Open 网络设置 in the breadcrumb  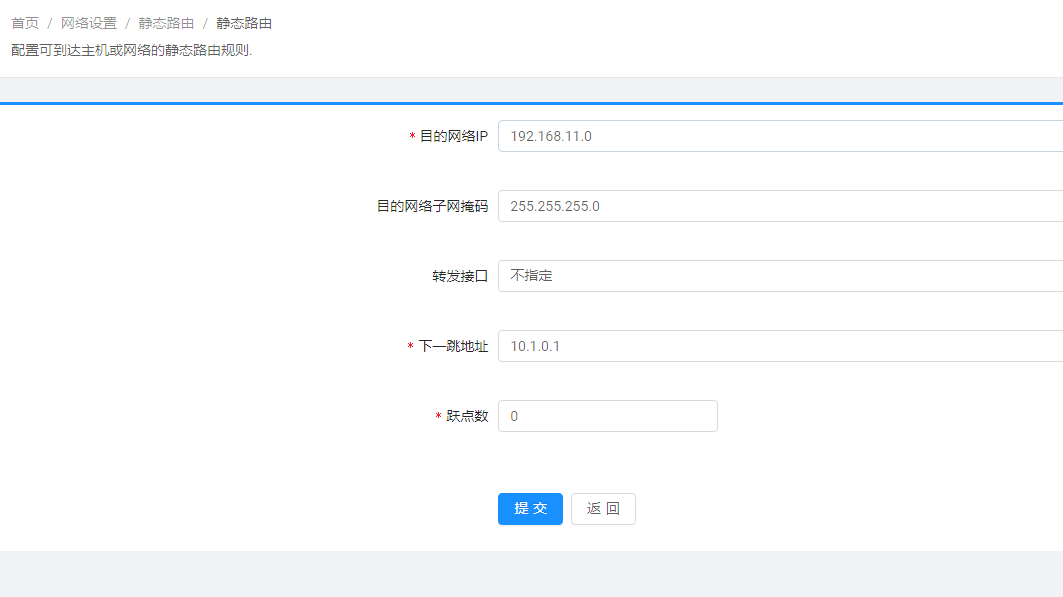89,23
